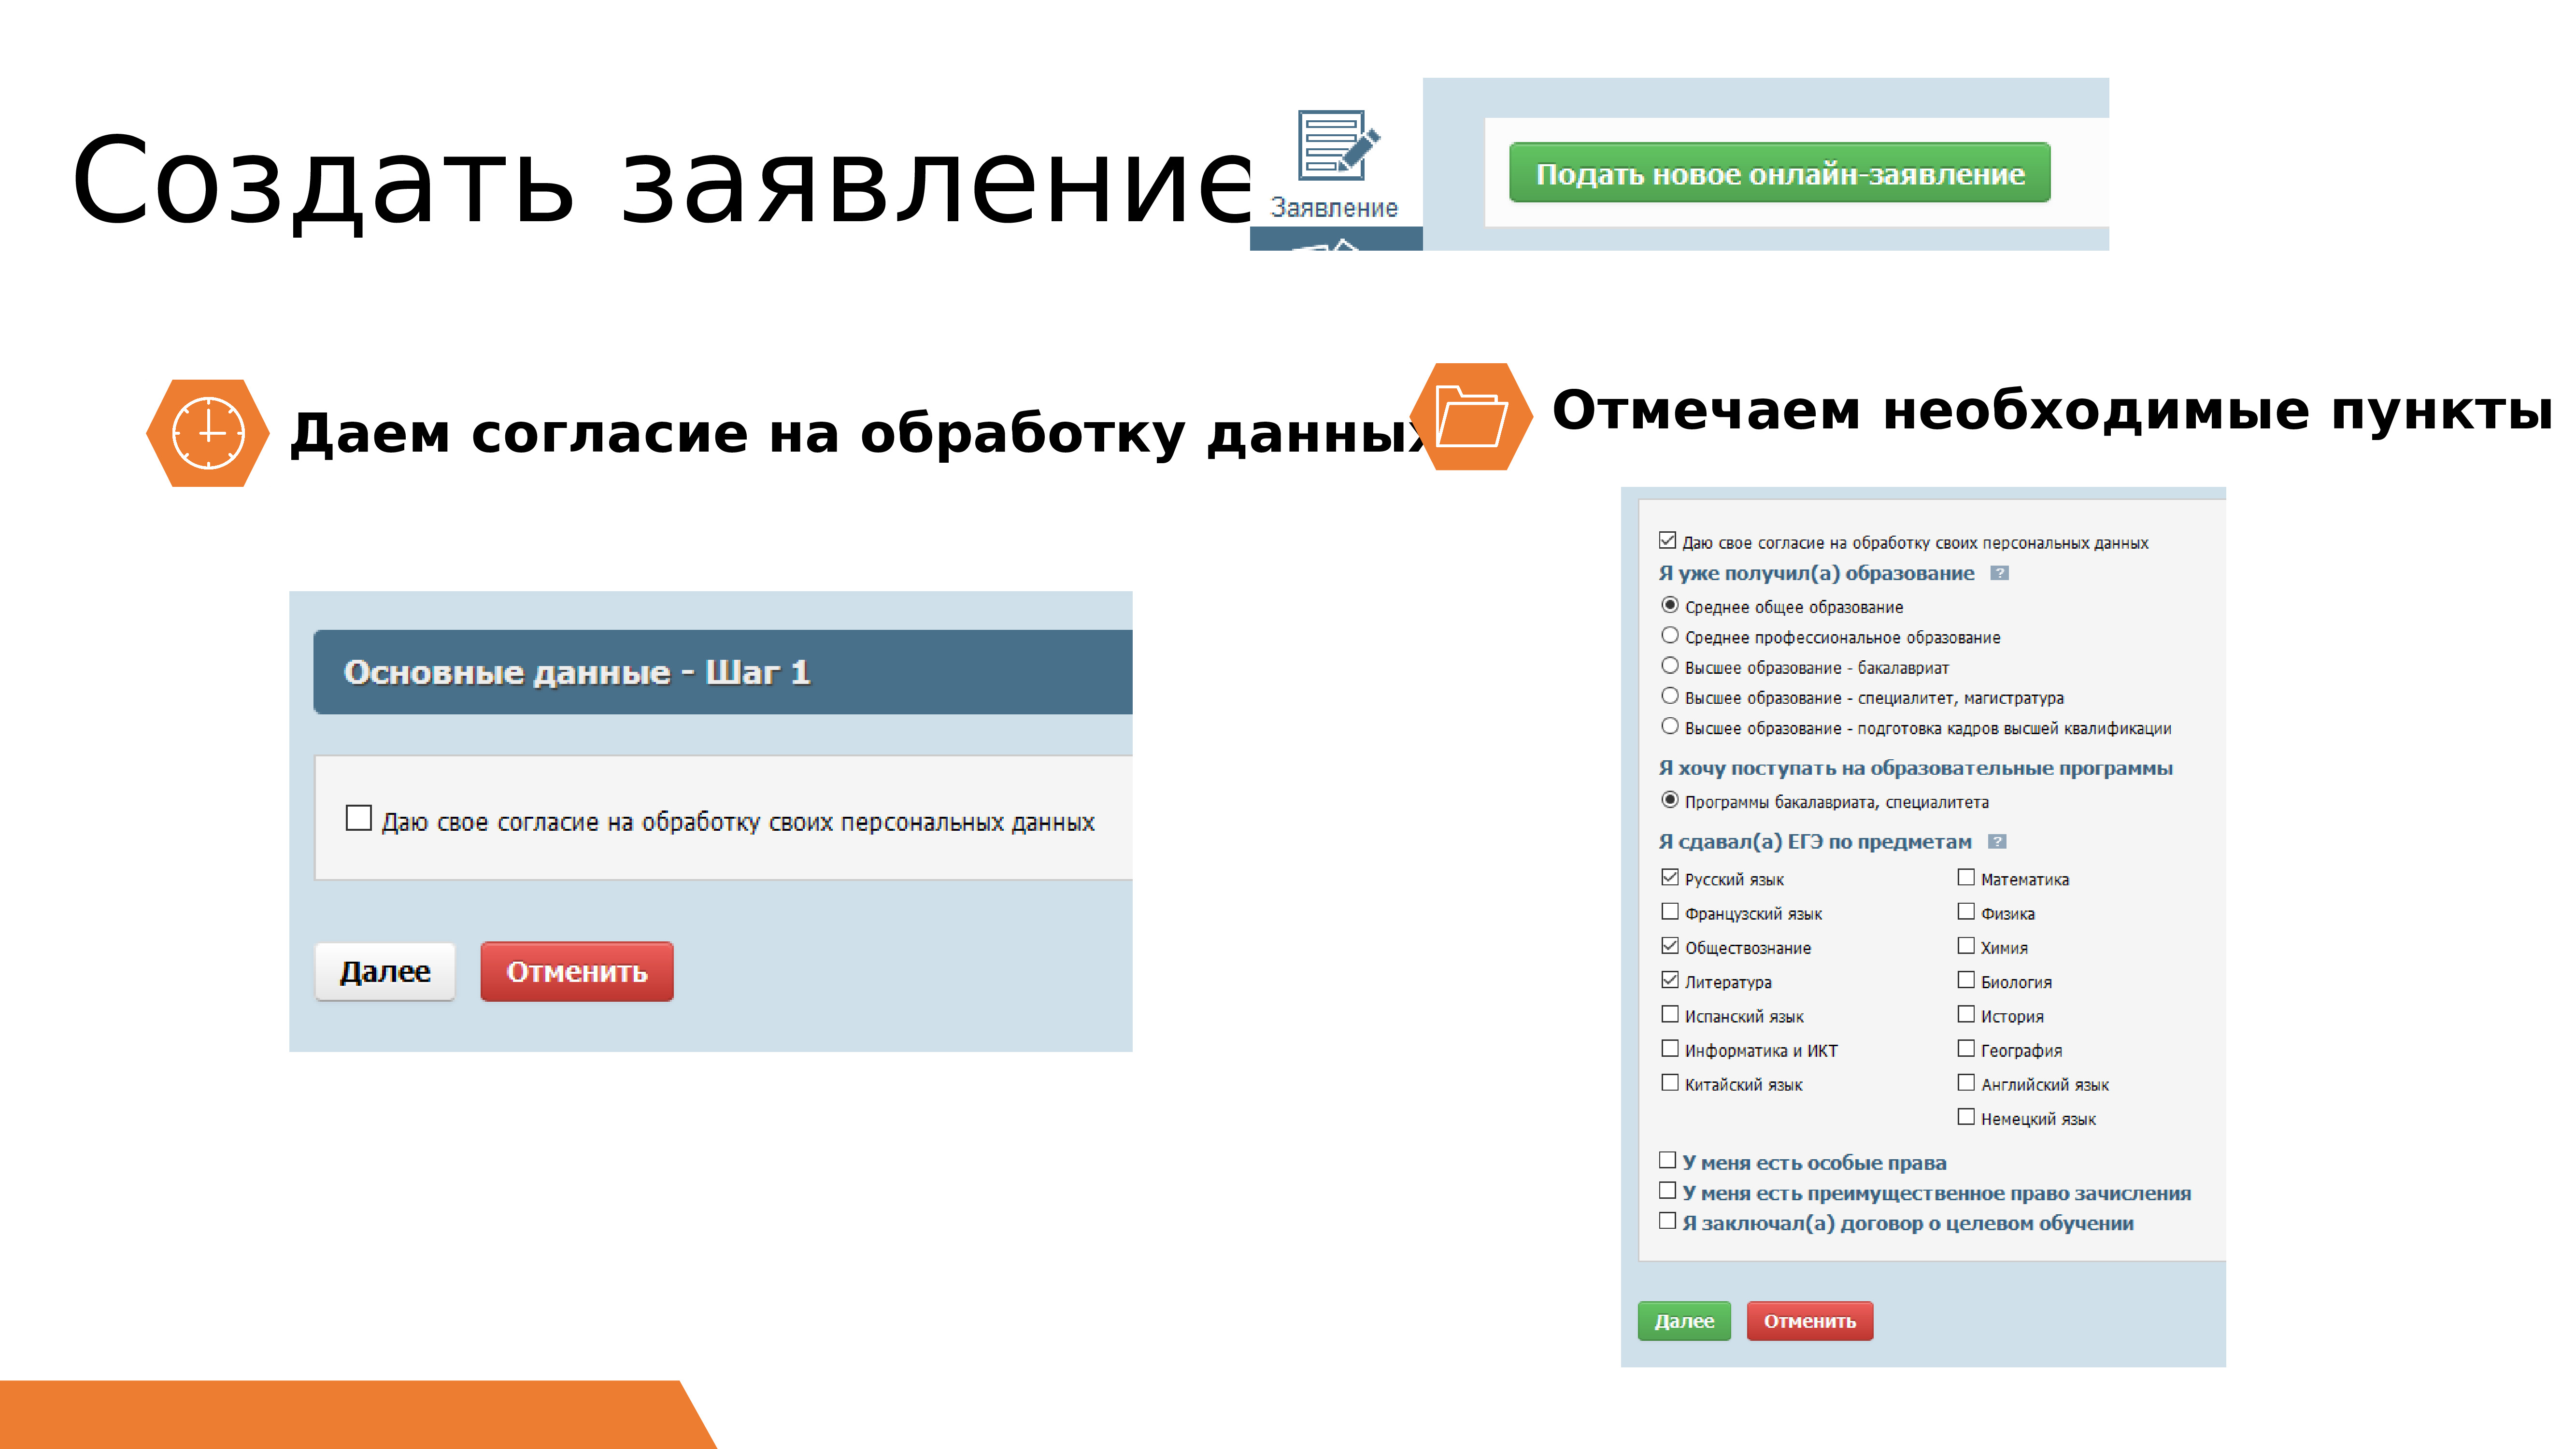2576x1449 pixels.
Task: Select 'подготовка кадров высшей квалификации' radio button
Action: point(1670,726)
